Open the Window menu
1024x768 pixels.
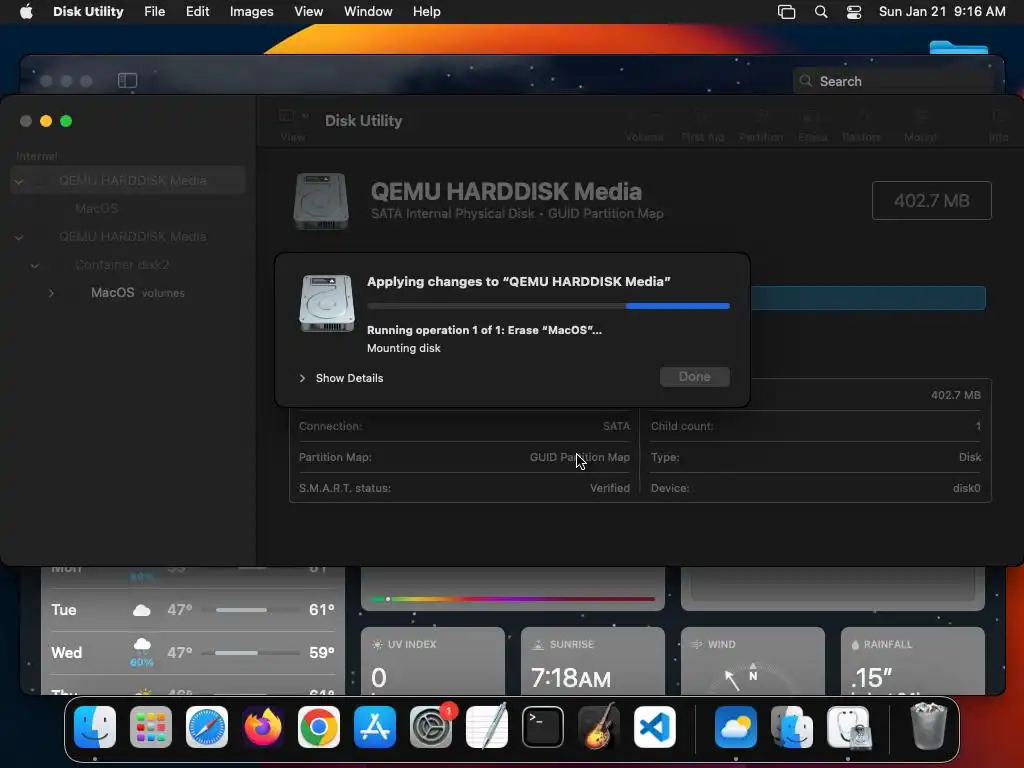pos(368,12)
